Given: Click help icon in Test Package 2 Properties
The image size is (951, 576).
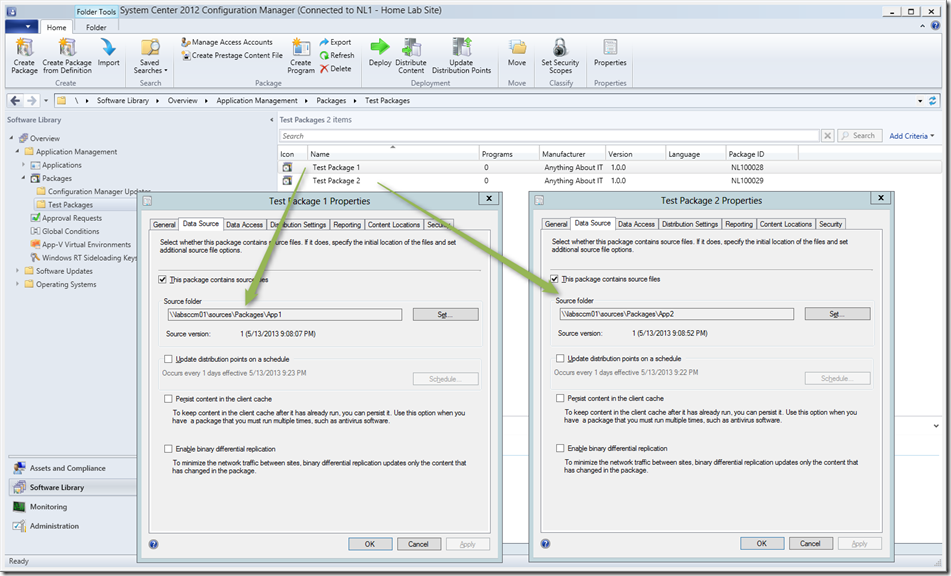Looking at the screenshot, I should click(545, 543).
